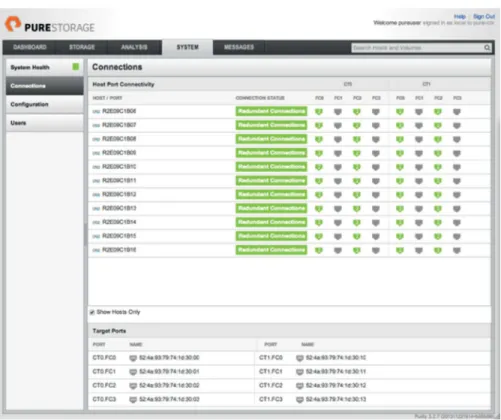This screenshot has height=420, width=501.
Task: Open the Messages tab
Action: click(239, 47)
